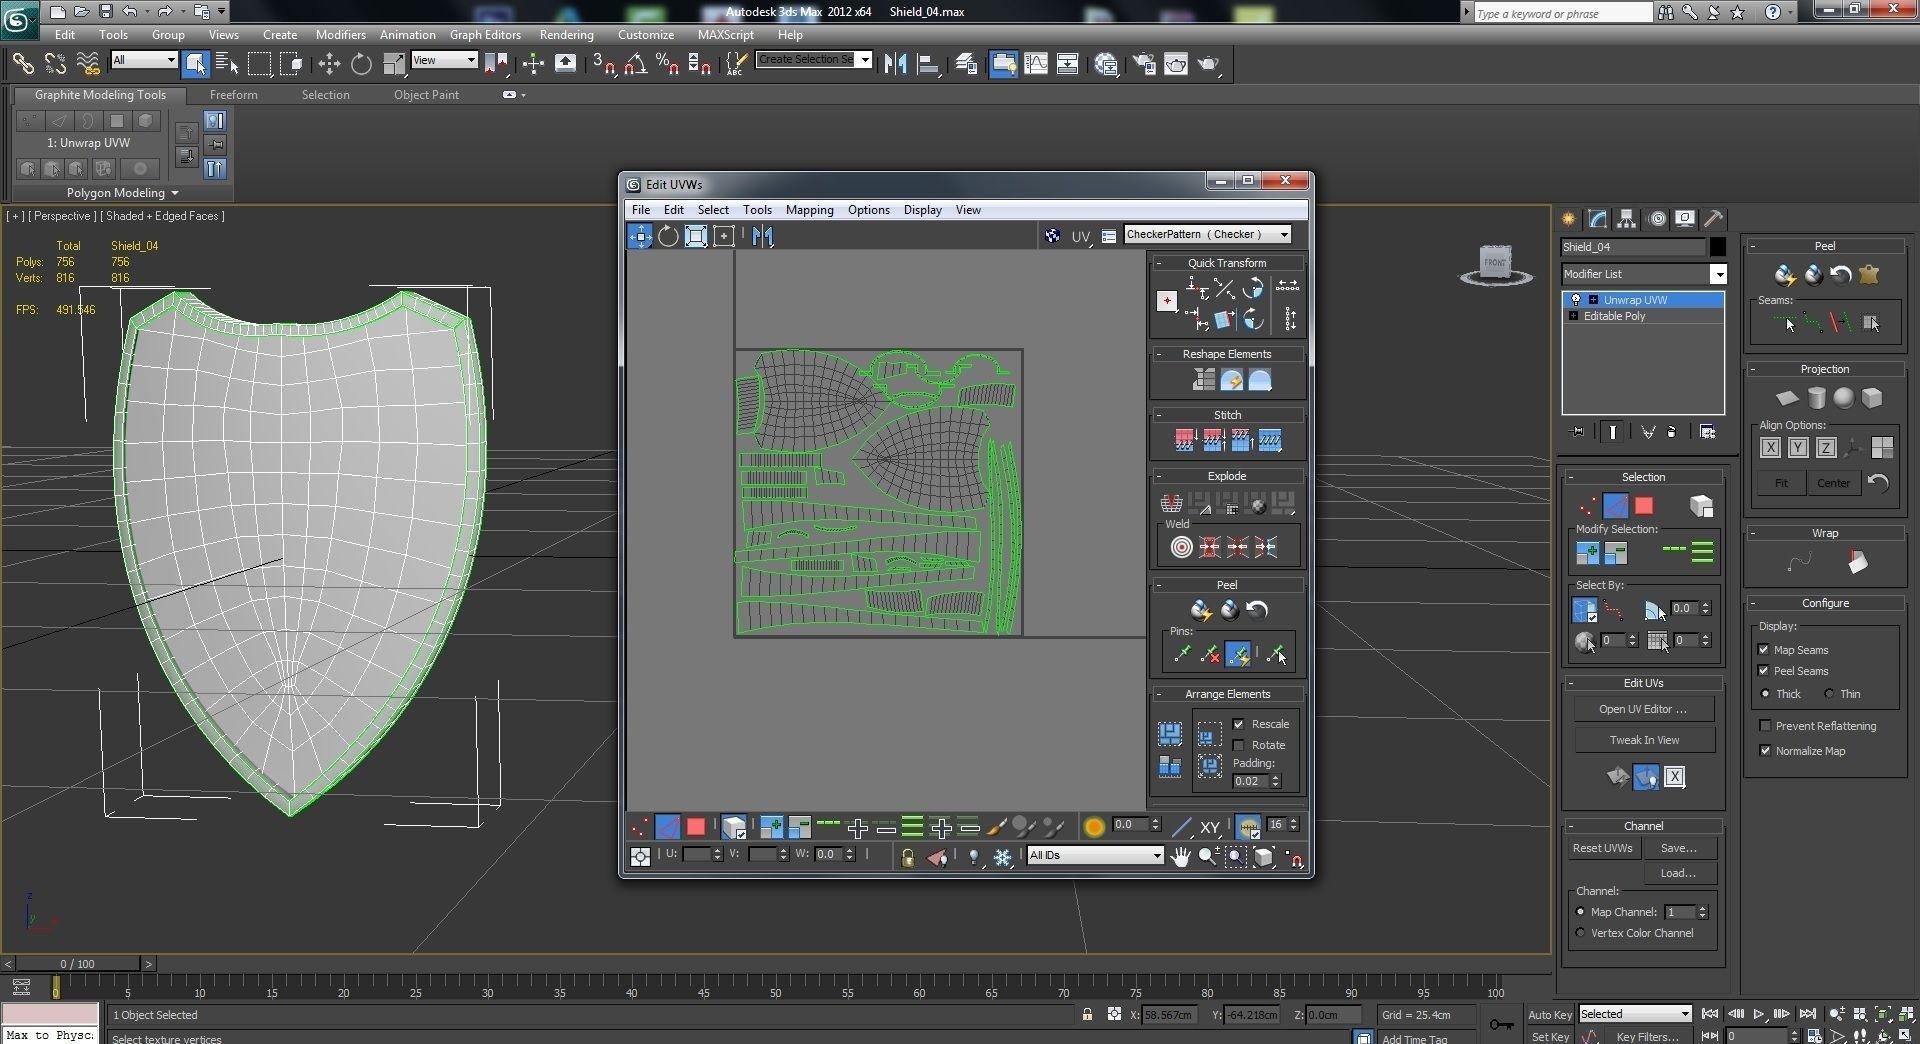Enable Prevent Reflattening checkbox
Image resolution: width=1920 pixels, height=1044 pixels.
[x=1765, y=726]
